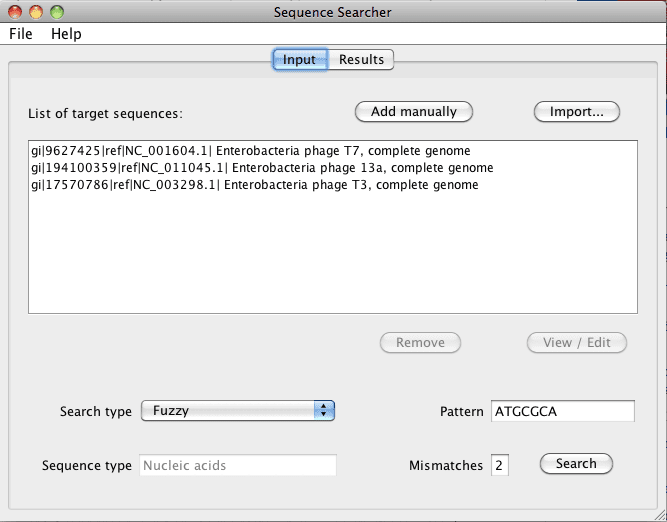
Task: Click the Mismatches number field
Action: pyautogui.click(x=499, y=466)
